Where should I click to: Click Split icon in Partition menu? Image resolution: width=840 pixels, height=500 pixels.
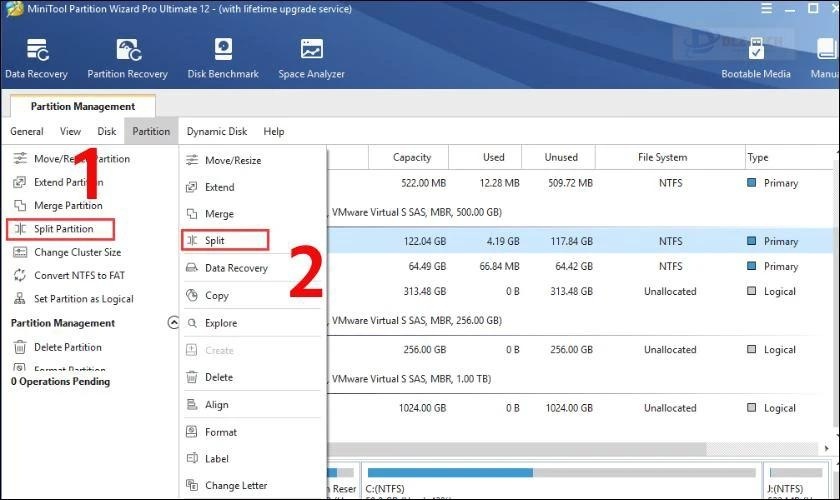click(192, 241)
